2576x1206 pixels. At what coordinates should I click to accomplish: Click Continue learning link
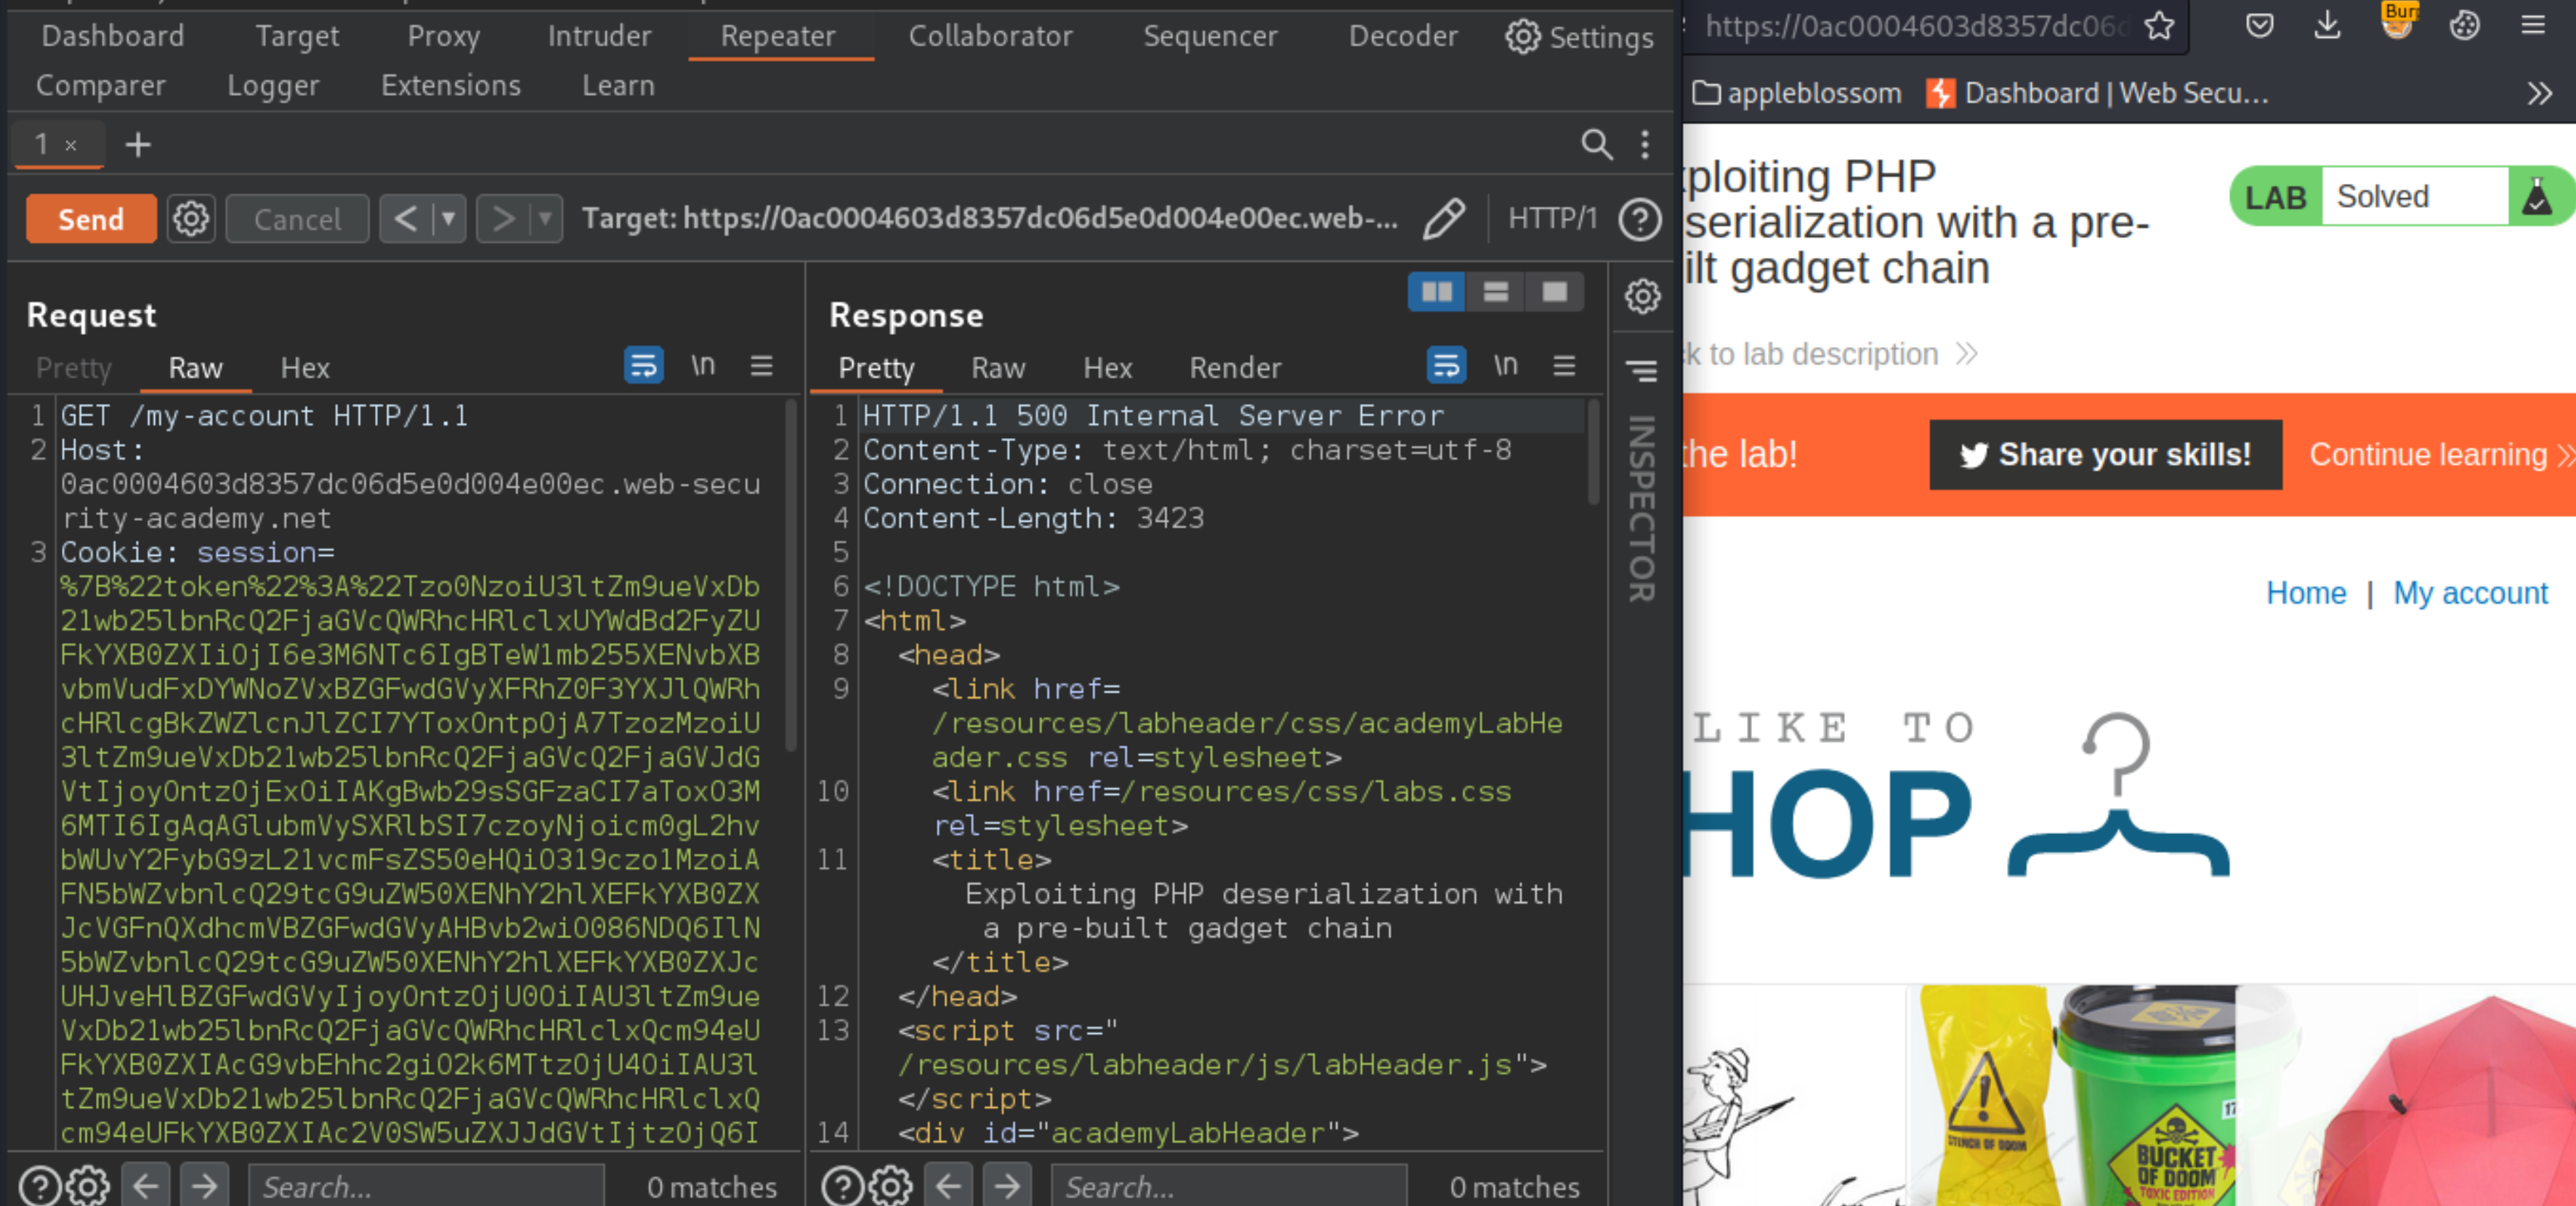point(2441,455)
